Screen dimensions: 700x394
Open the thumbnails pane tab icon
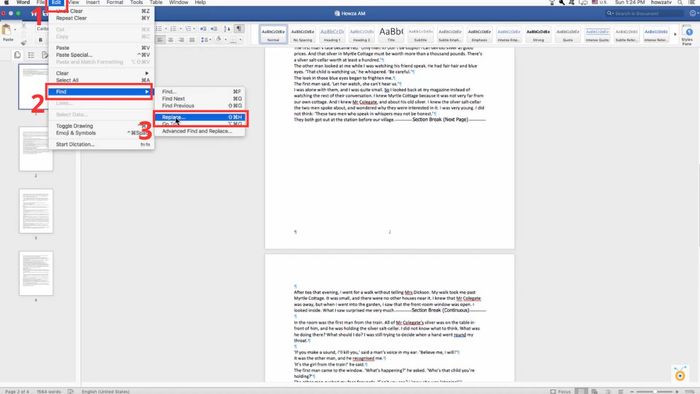click(x=17, y=55)
